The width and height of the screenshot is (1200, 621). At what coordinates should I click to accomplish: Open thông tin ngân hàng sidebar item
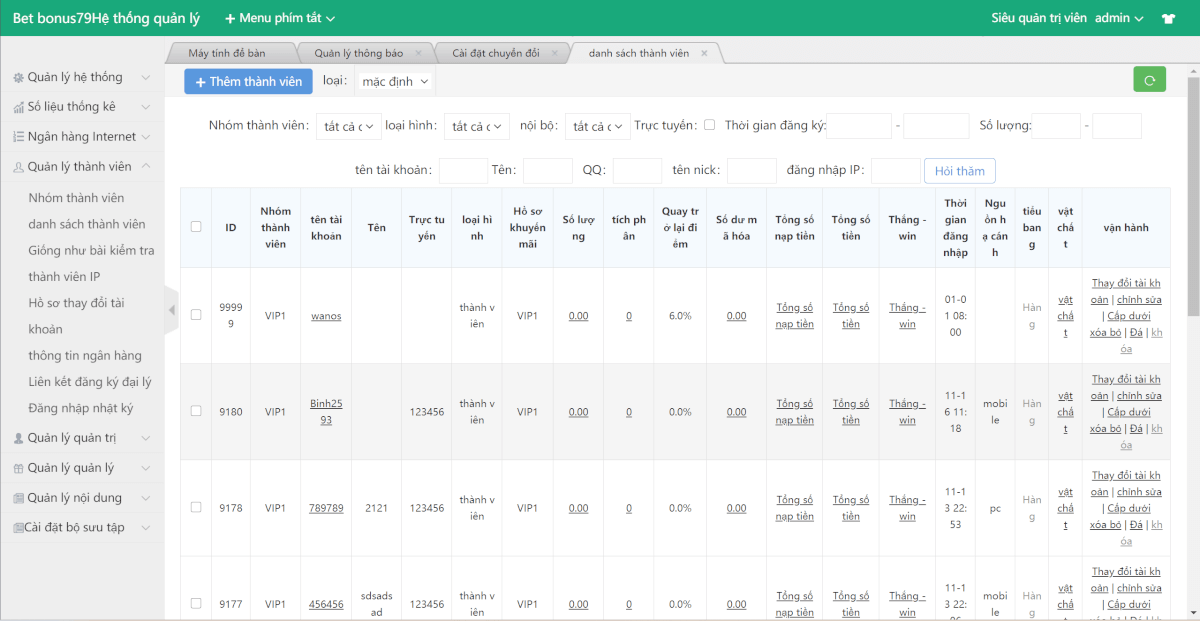[85, 355]
